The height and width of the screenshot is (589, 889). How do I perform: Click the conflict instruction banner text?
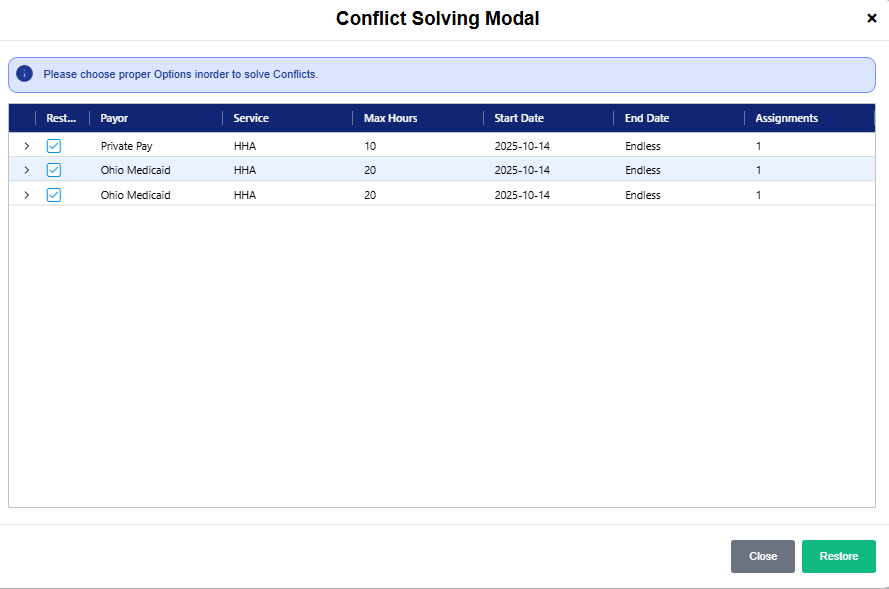point(180,75)
